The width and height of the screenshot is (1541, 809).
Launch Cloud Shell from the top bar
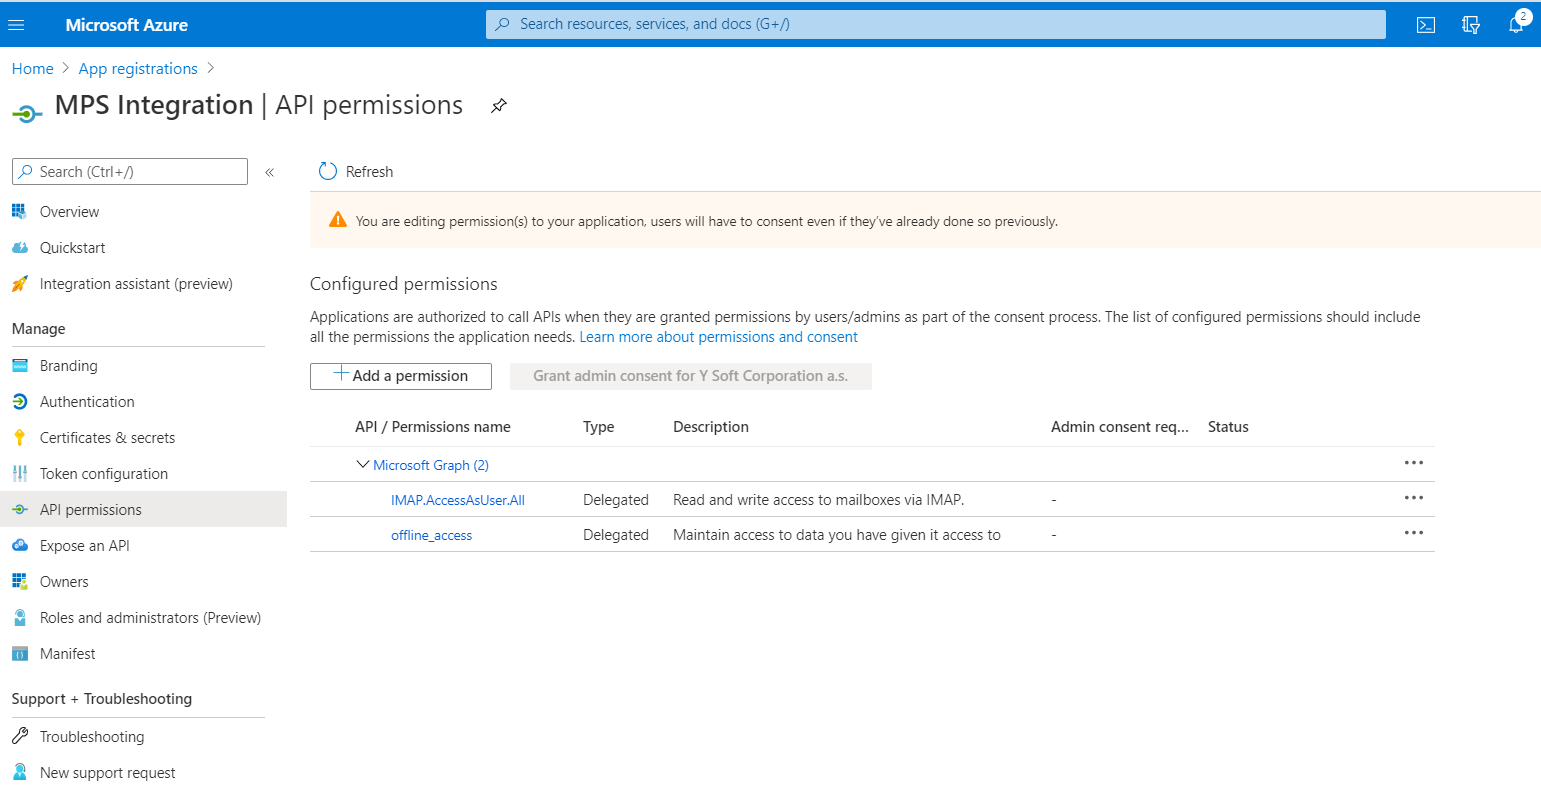click(1426, 25)
